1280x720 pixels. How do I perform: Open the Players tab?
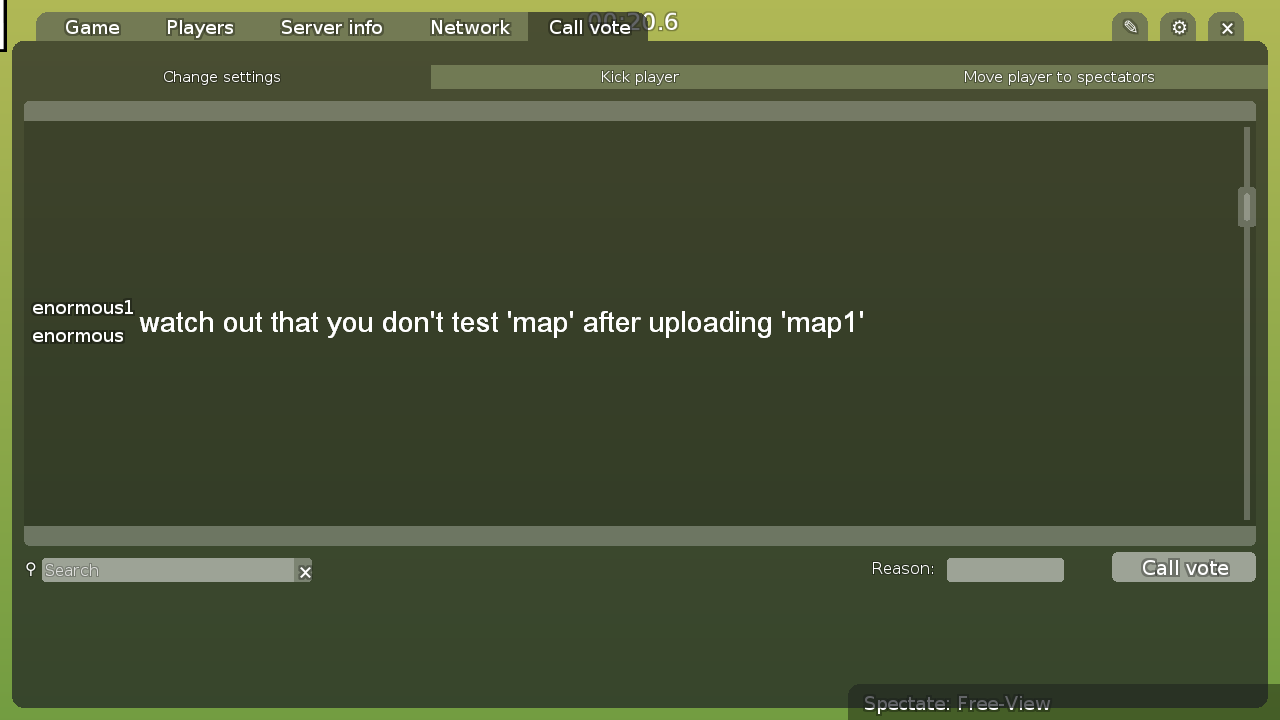pos(199,27)
